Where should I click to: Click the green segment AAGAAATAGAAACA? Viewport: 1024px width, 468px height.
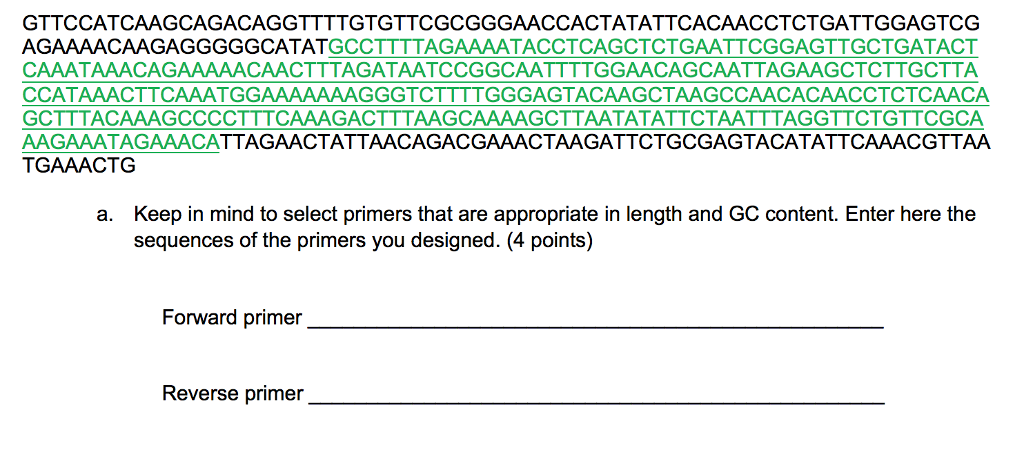[x=121, y=142]
